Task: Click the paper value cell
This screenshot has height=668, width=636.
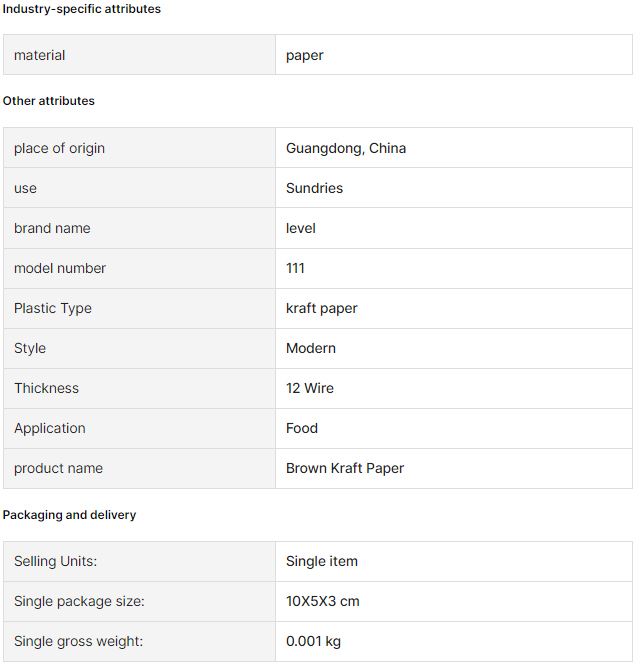Action: tap(454, 55)
